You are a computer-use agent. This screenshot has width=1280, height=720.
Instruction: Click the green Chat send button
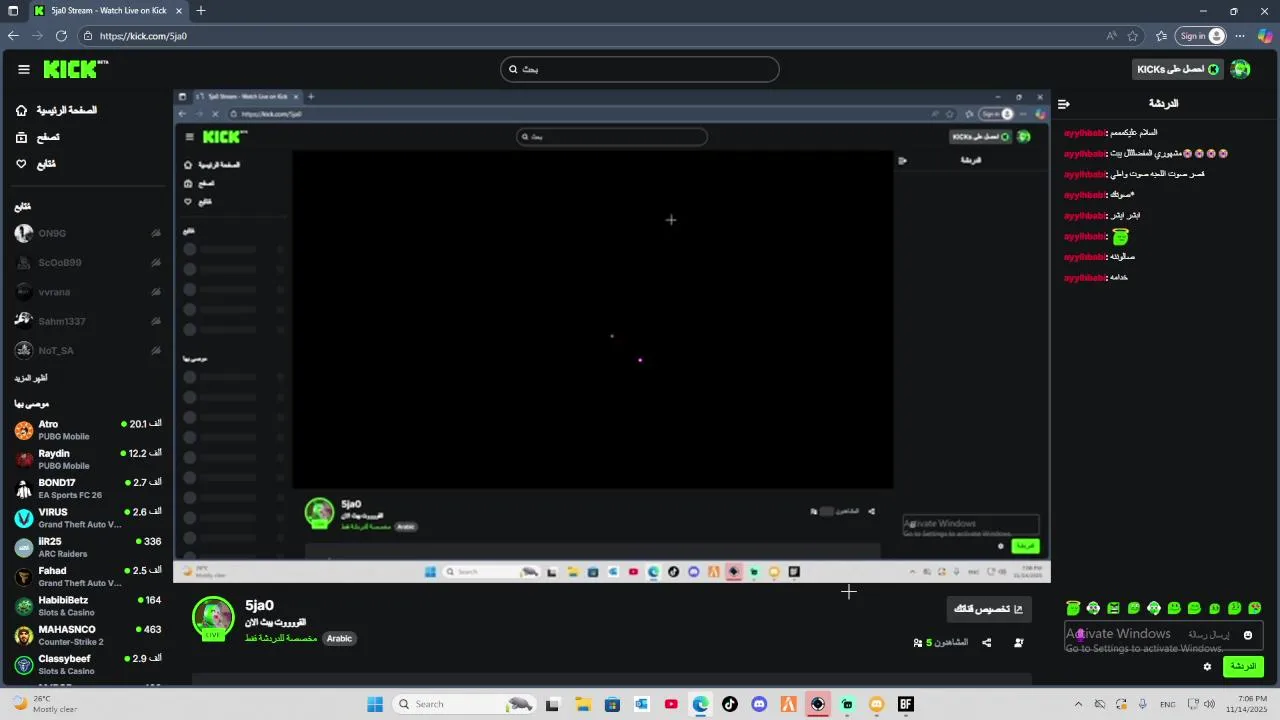point(1243,667)
